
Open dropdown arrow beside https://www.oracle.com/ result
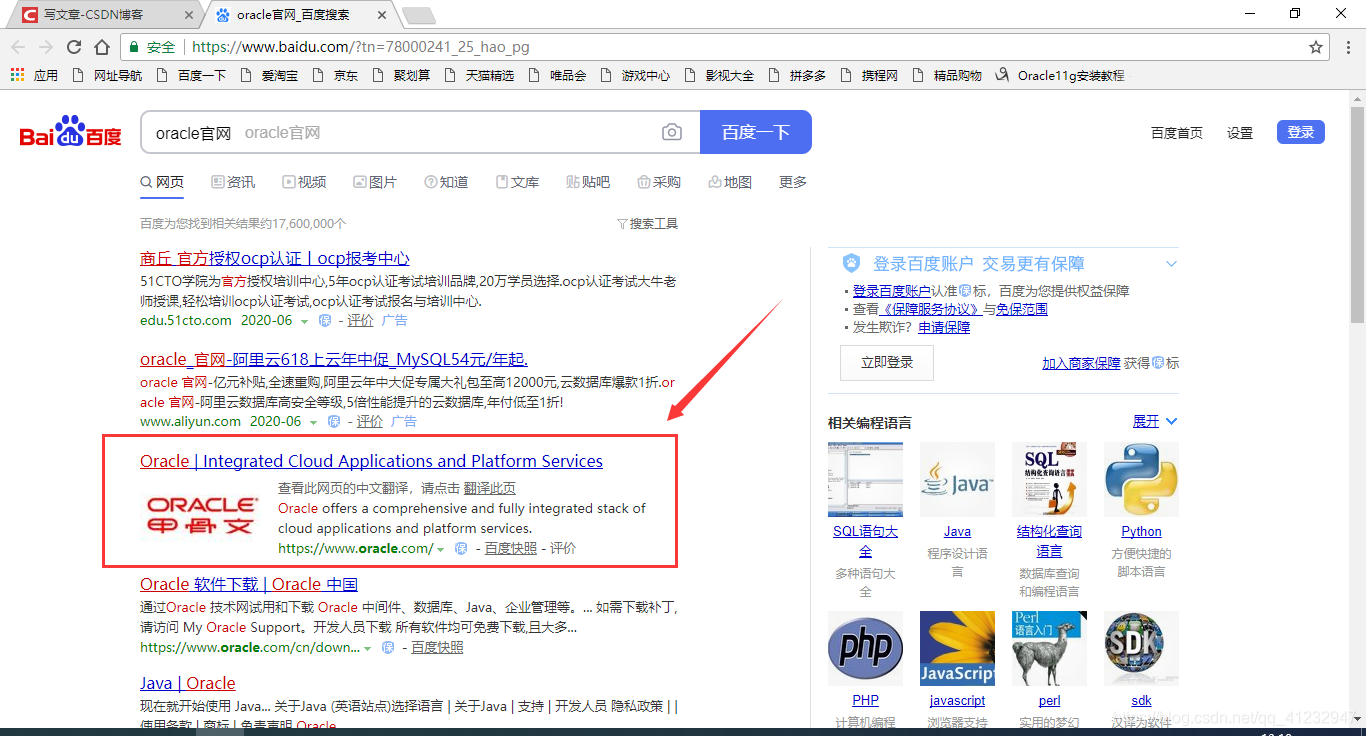click(x=440, y=549)
